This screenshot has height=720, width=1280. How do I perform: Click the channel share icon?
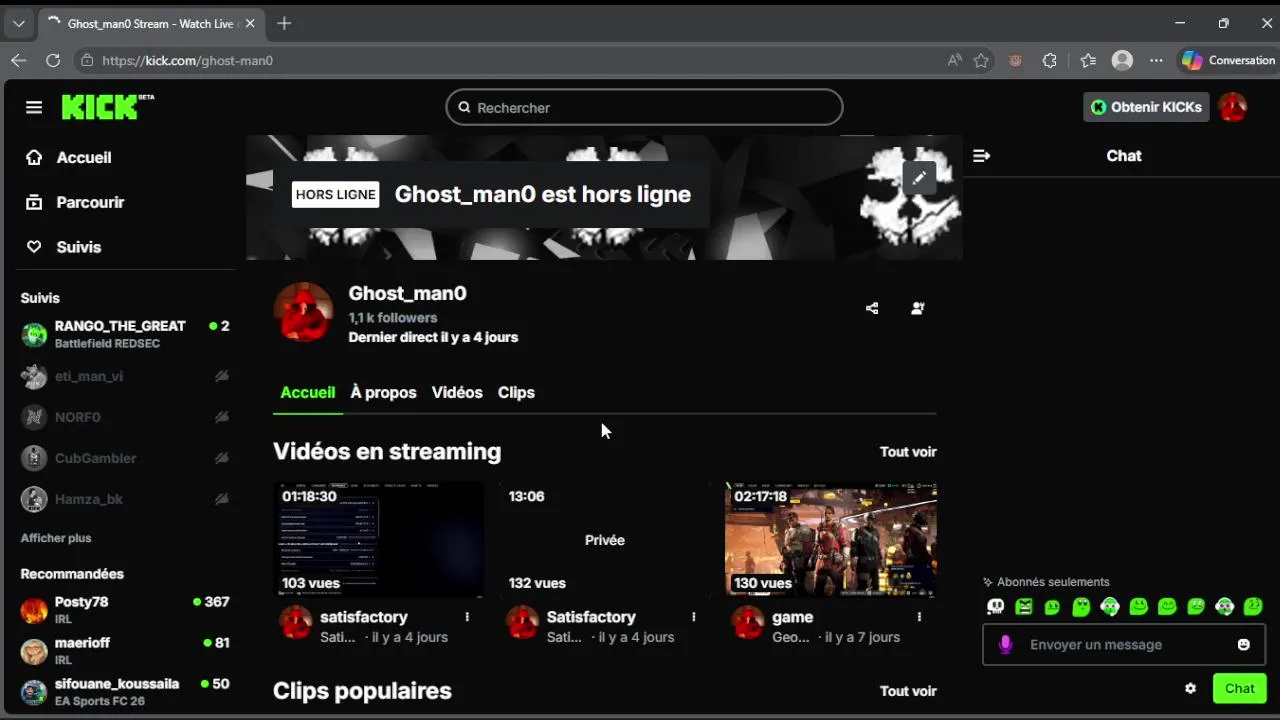point(872,308)
